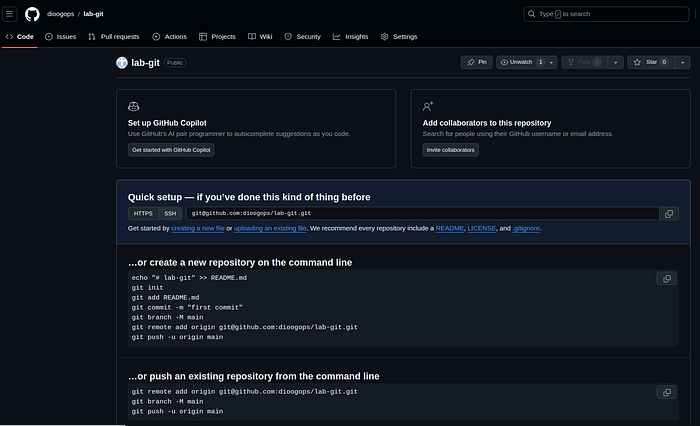Open the Unwatch notifications dropdown
The height and width of the screenshot is (426, 700).
point(527,62)
